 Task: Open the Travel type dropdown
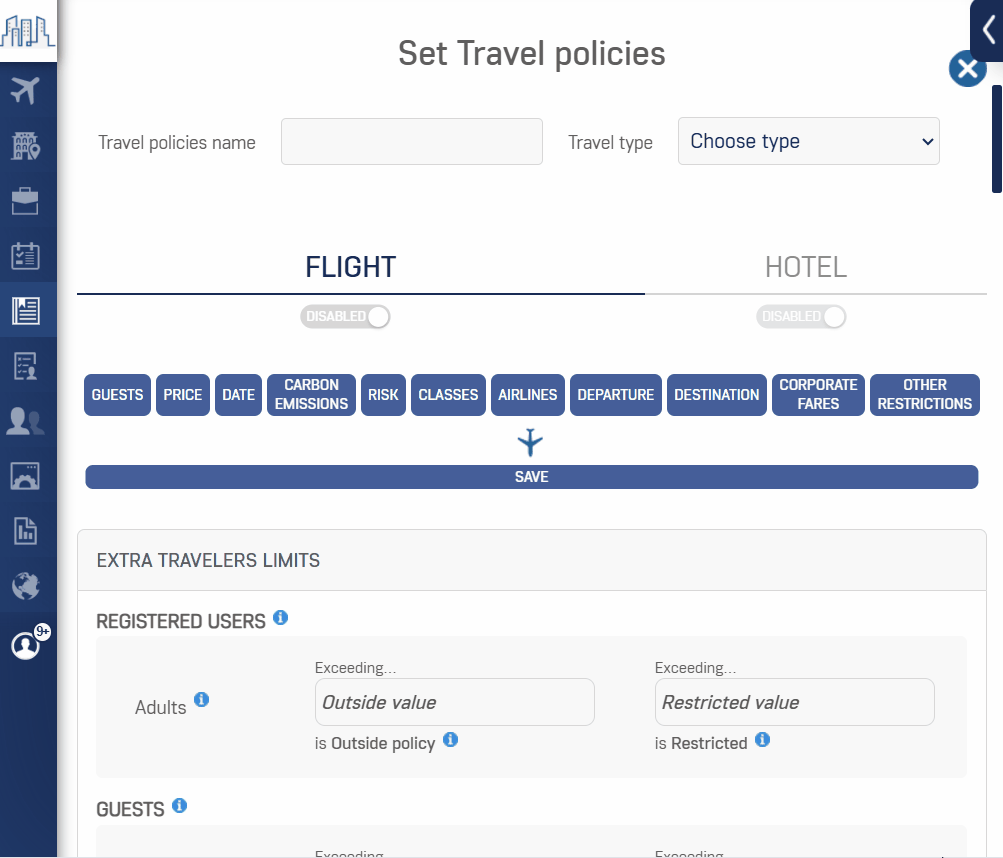tap(808, 141)
